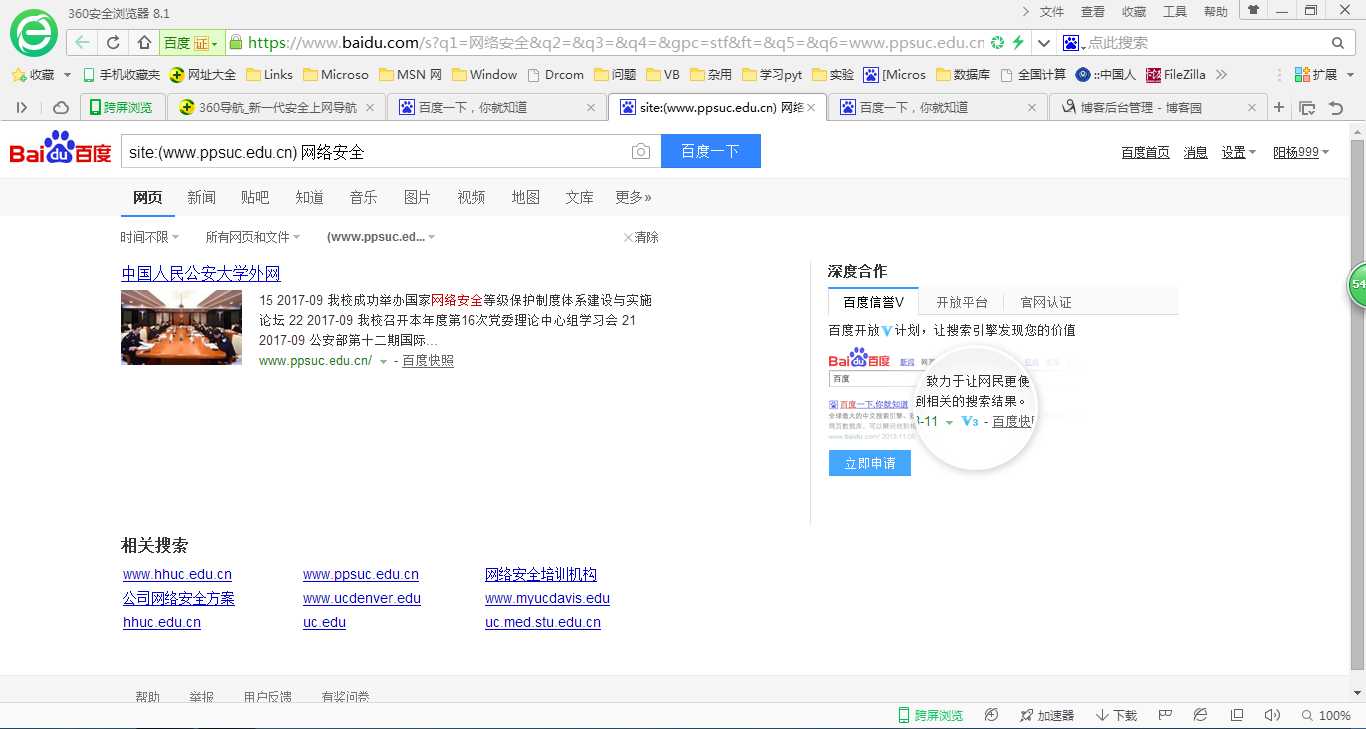This screenshot has height=729, width=1366.
Task: Click the star 收藏 favorites icon
Action: pyautogui.click(x=18, y=75)
